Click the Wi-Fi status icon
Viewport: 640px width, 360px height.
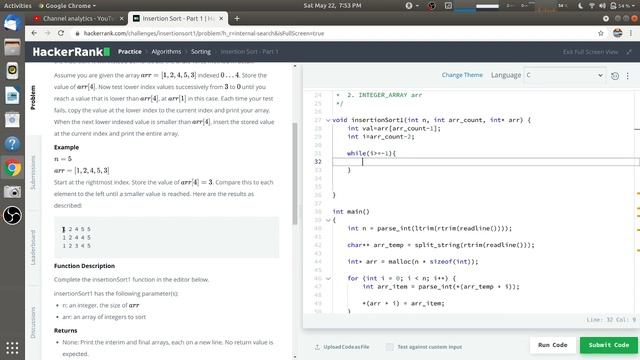(592, 6)
